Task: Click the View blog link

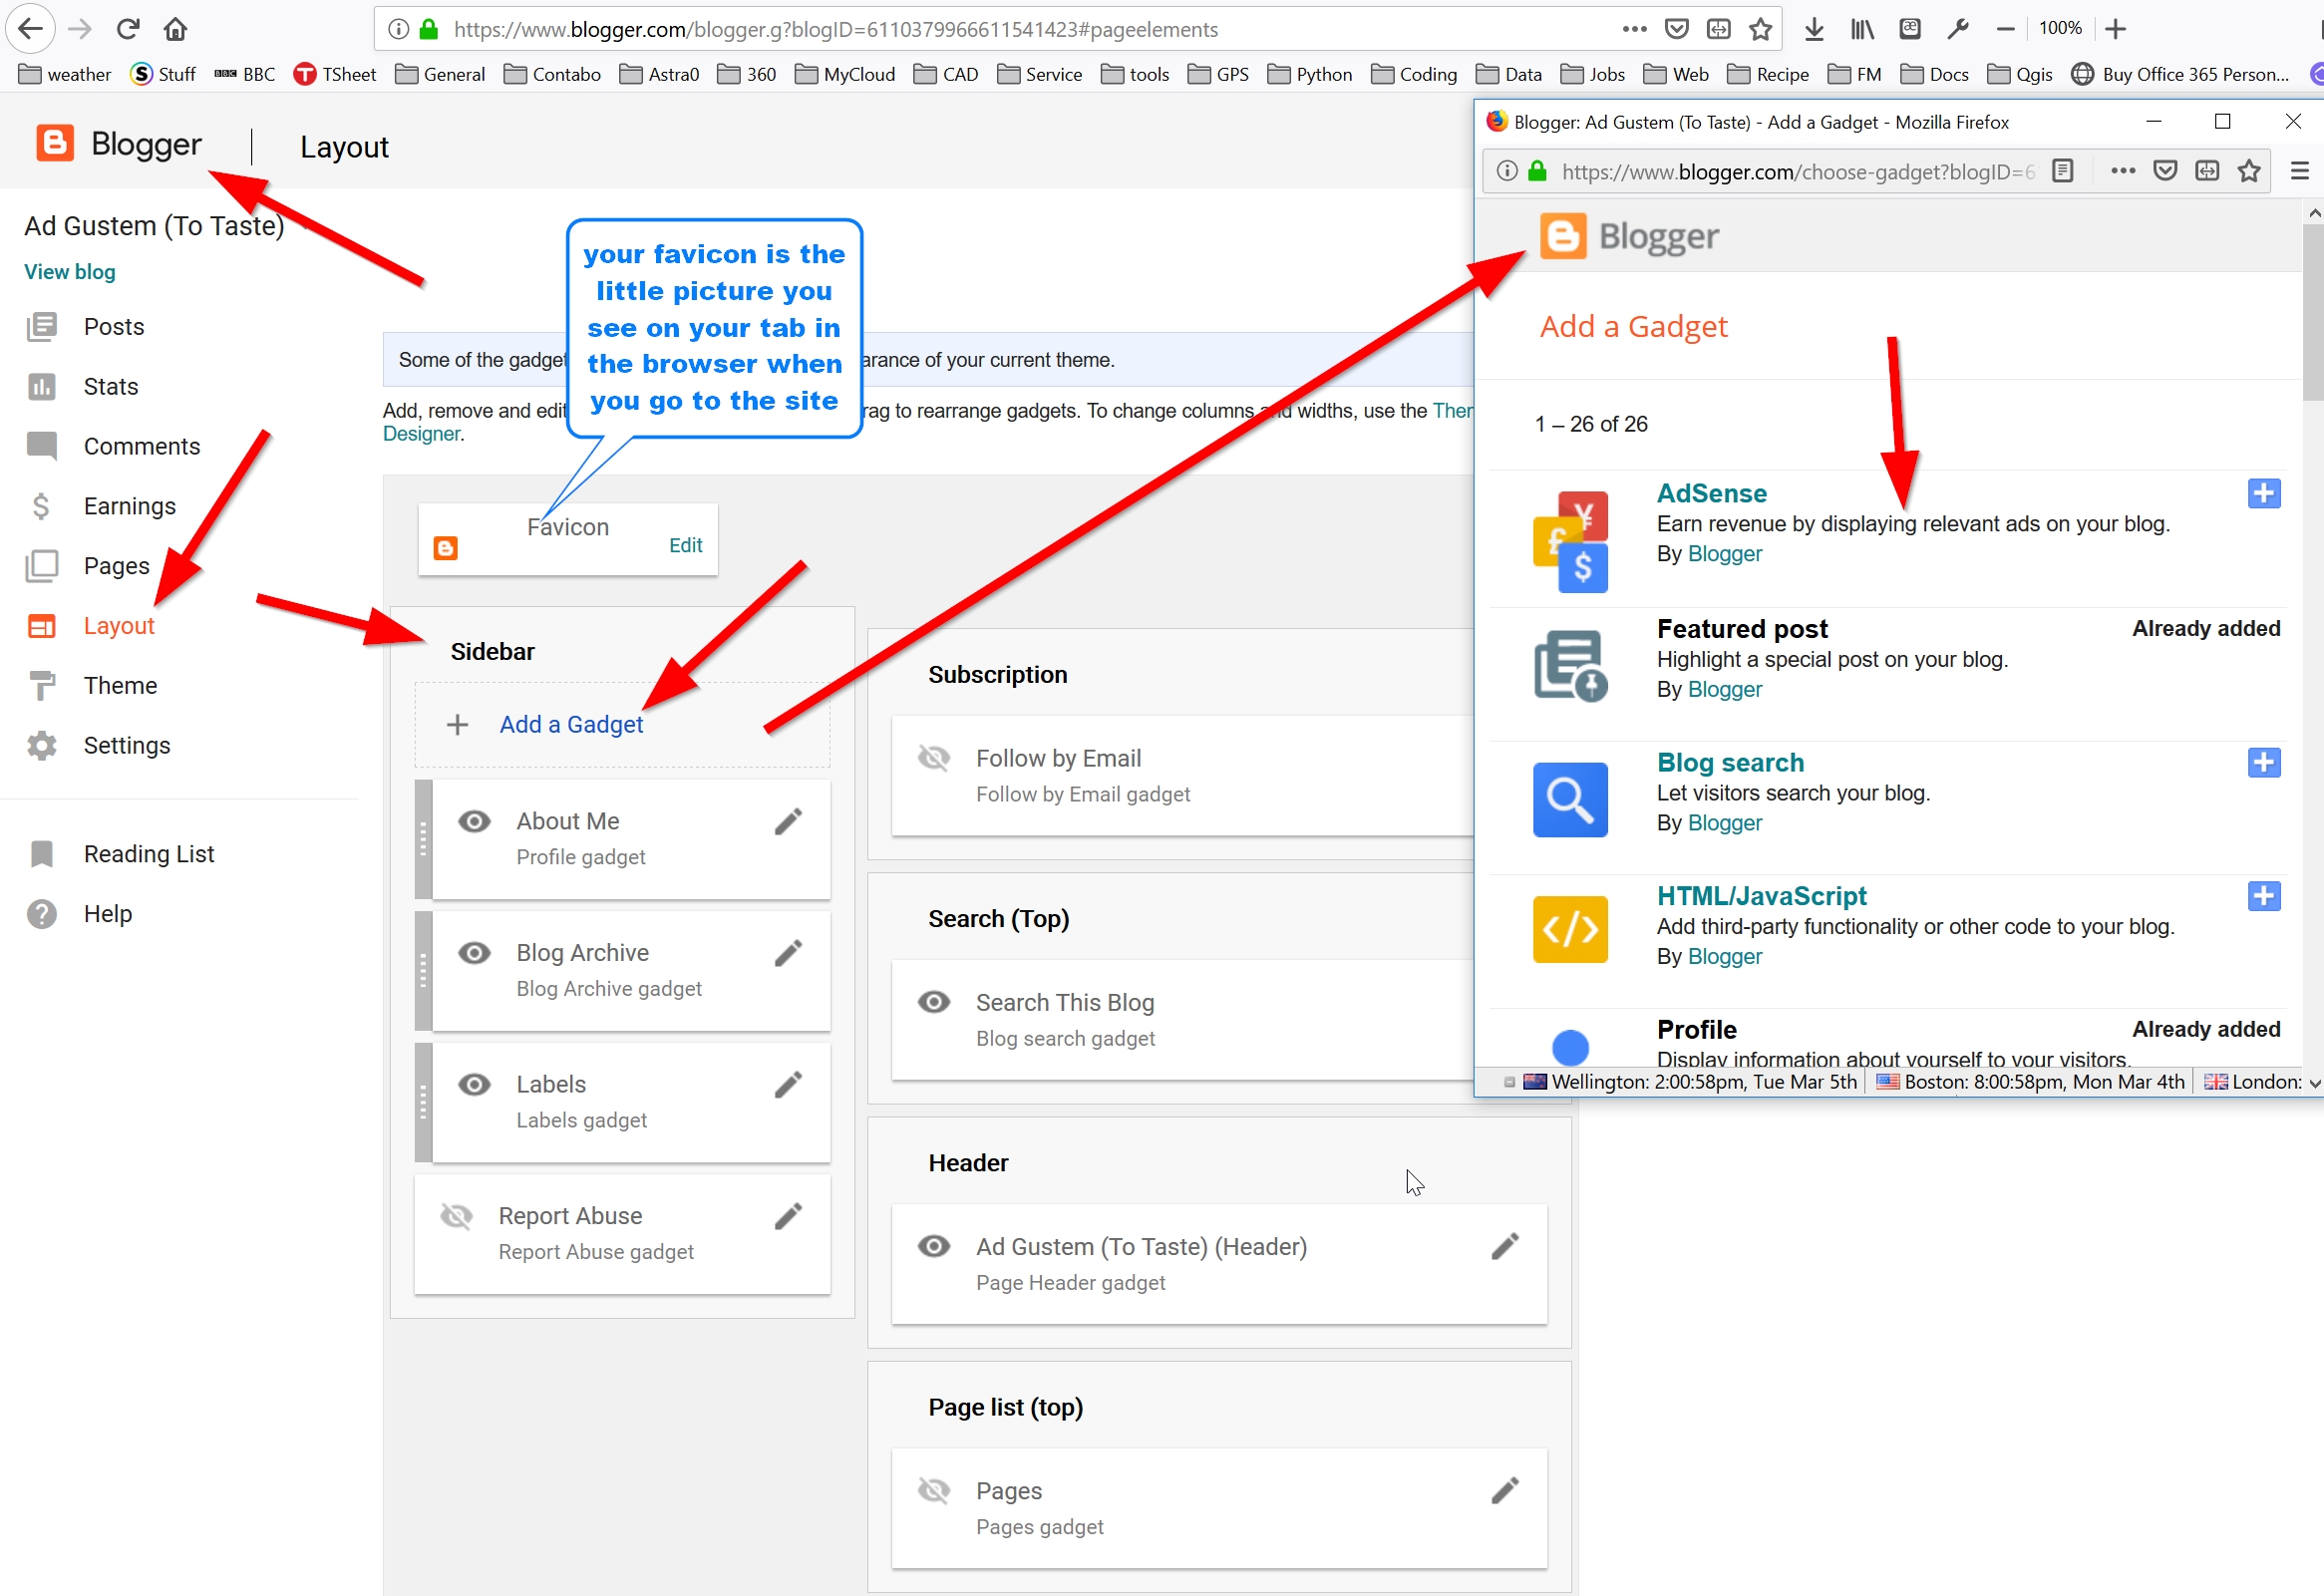Action: coord(69,272)
